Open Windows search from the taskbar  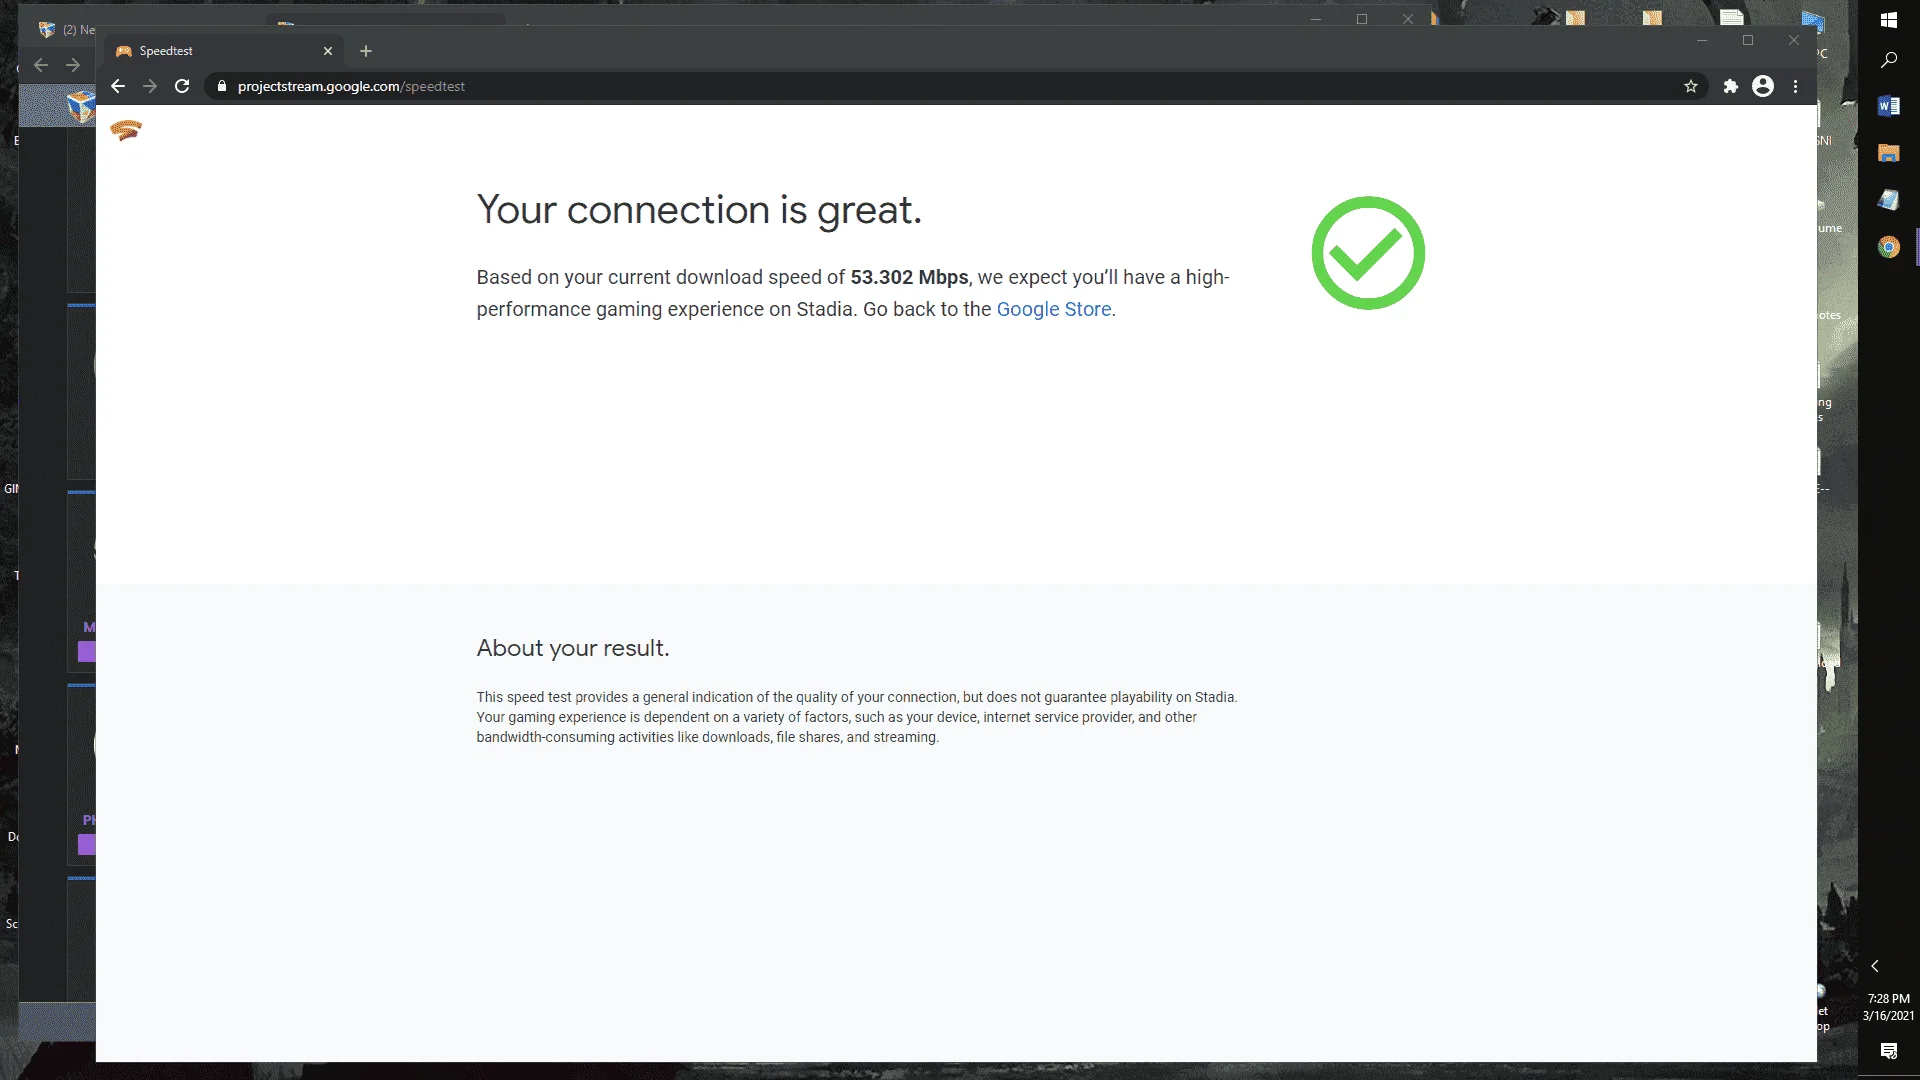(1889, 60)
